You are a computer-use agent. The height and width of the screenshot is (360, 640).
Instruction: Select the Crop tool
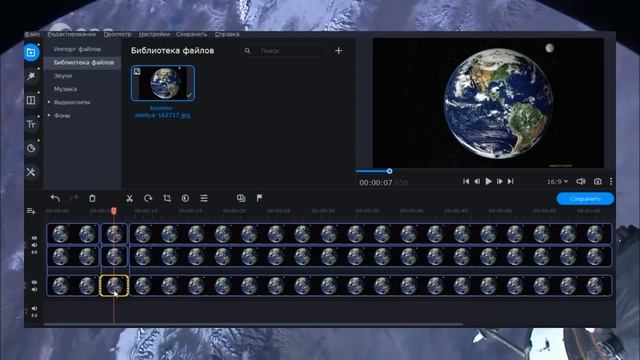click(x=167, y=198)
